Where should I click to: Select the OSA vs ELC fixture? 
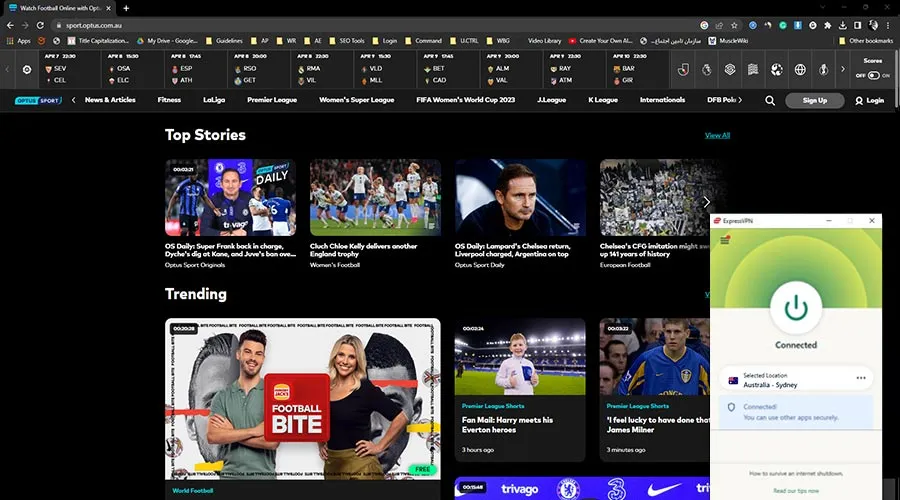coord(133,69)
